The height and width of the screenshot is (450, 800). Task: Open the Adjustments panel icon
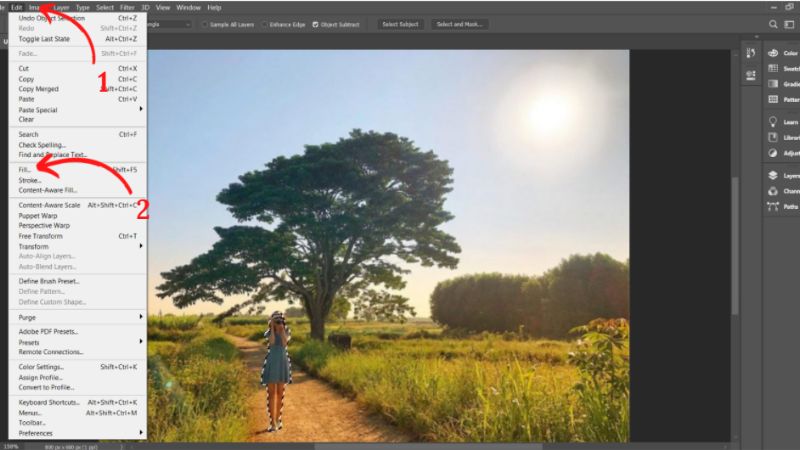[773, 153]
